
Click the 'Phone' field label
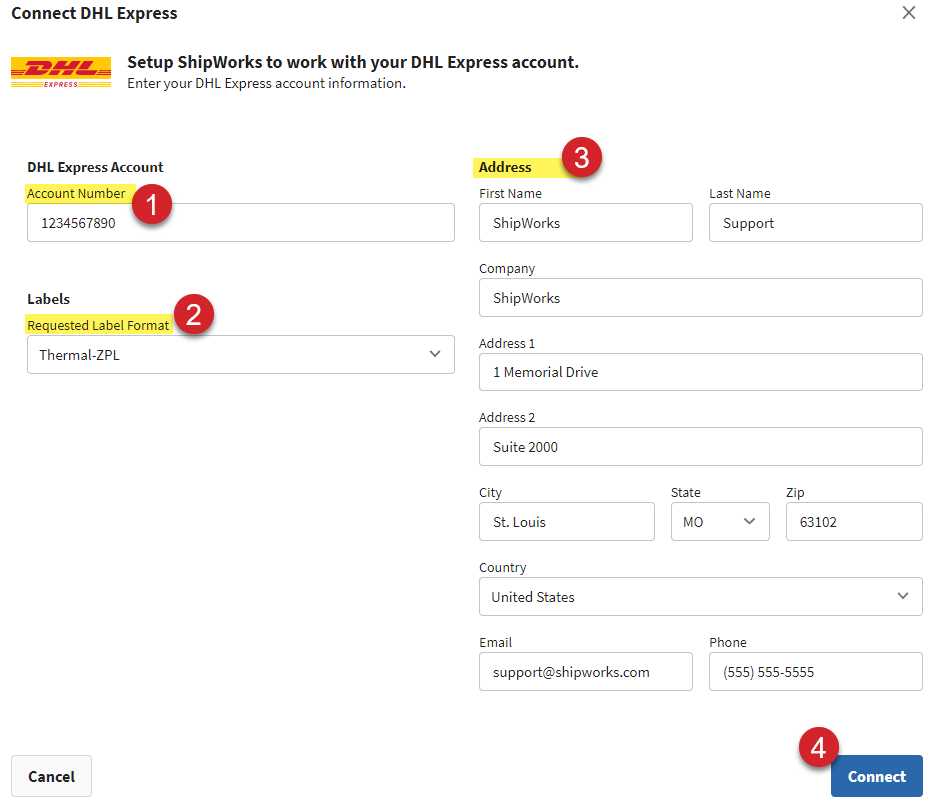point(728,643)
